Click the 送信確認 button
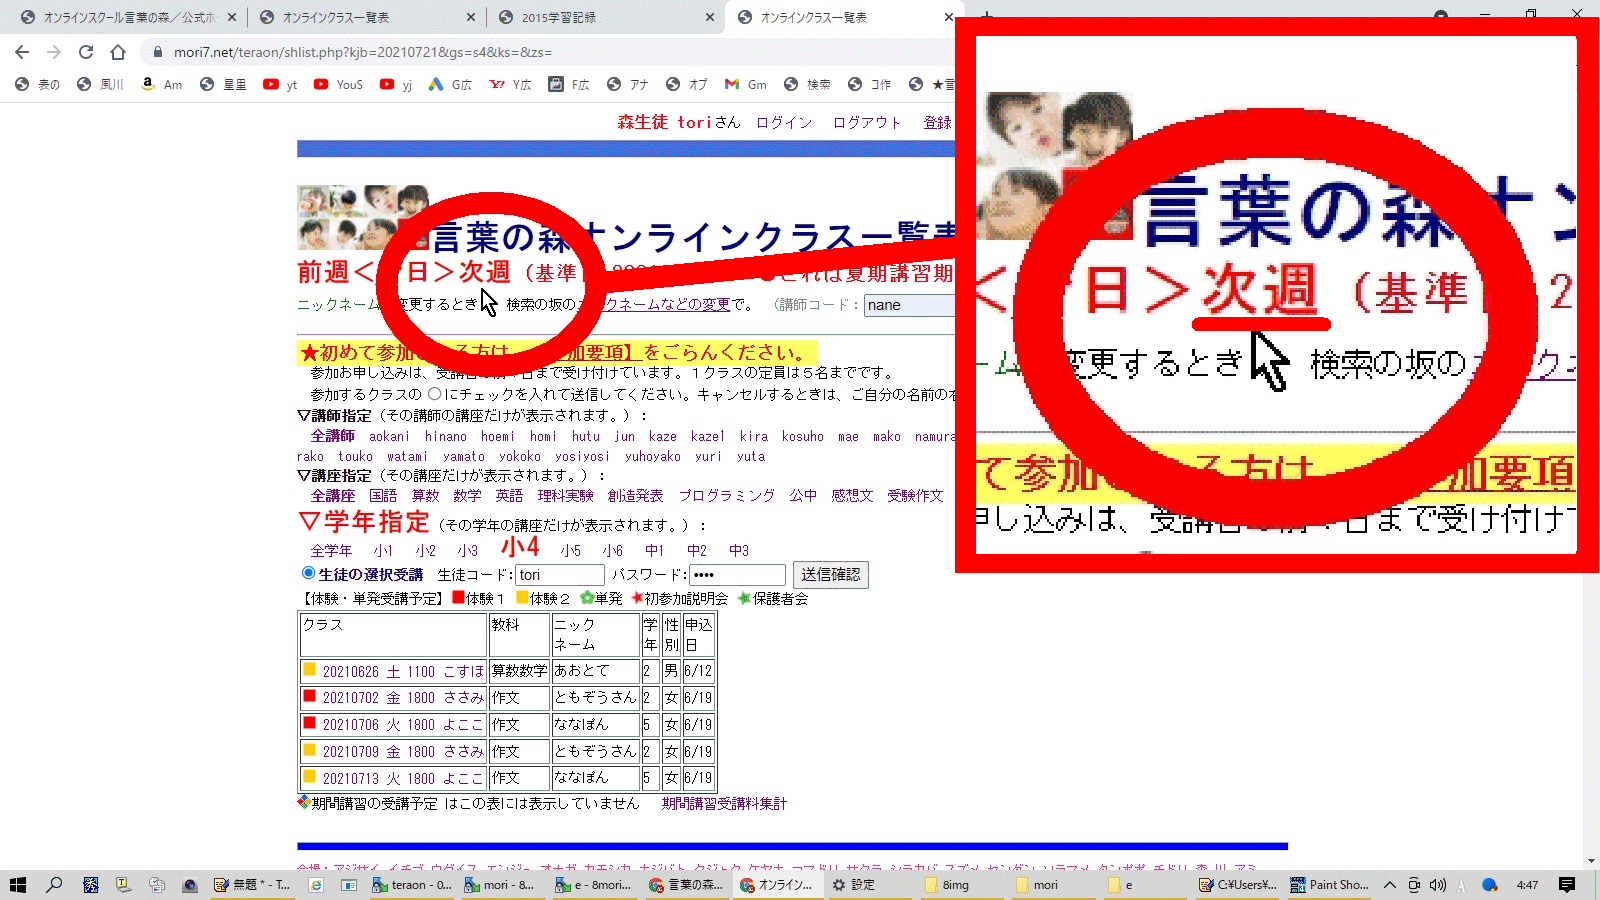Viewport: 1600px width, 900px height. coord(830,575)
